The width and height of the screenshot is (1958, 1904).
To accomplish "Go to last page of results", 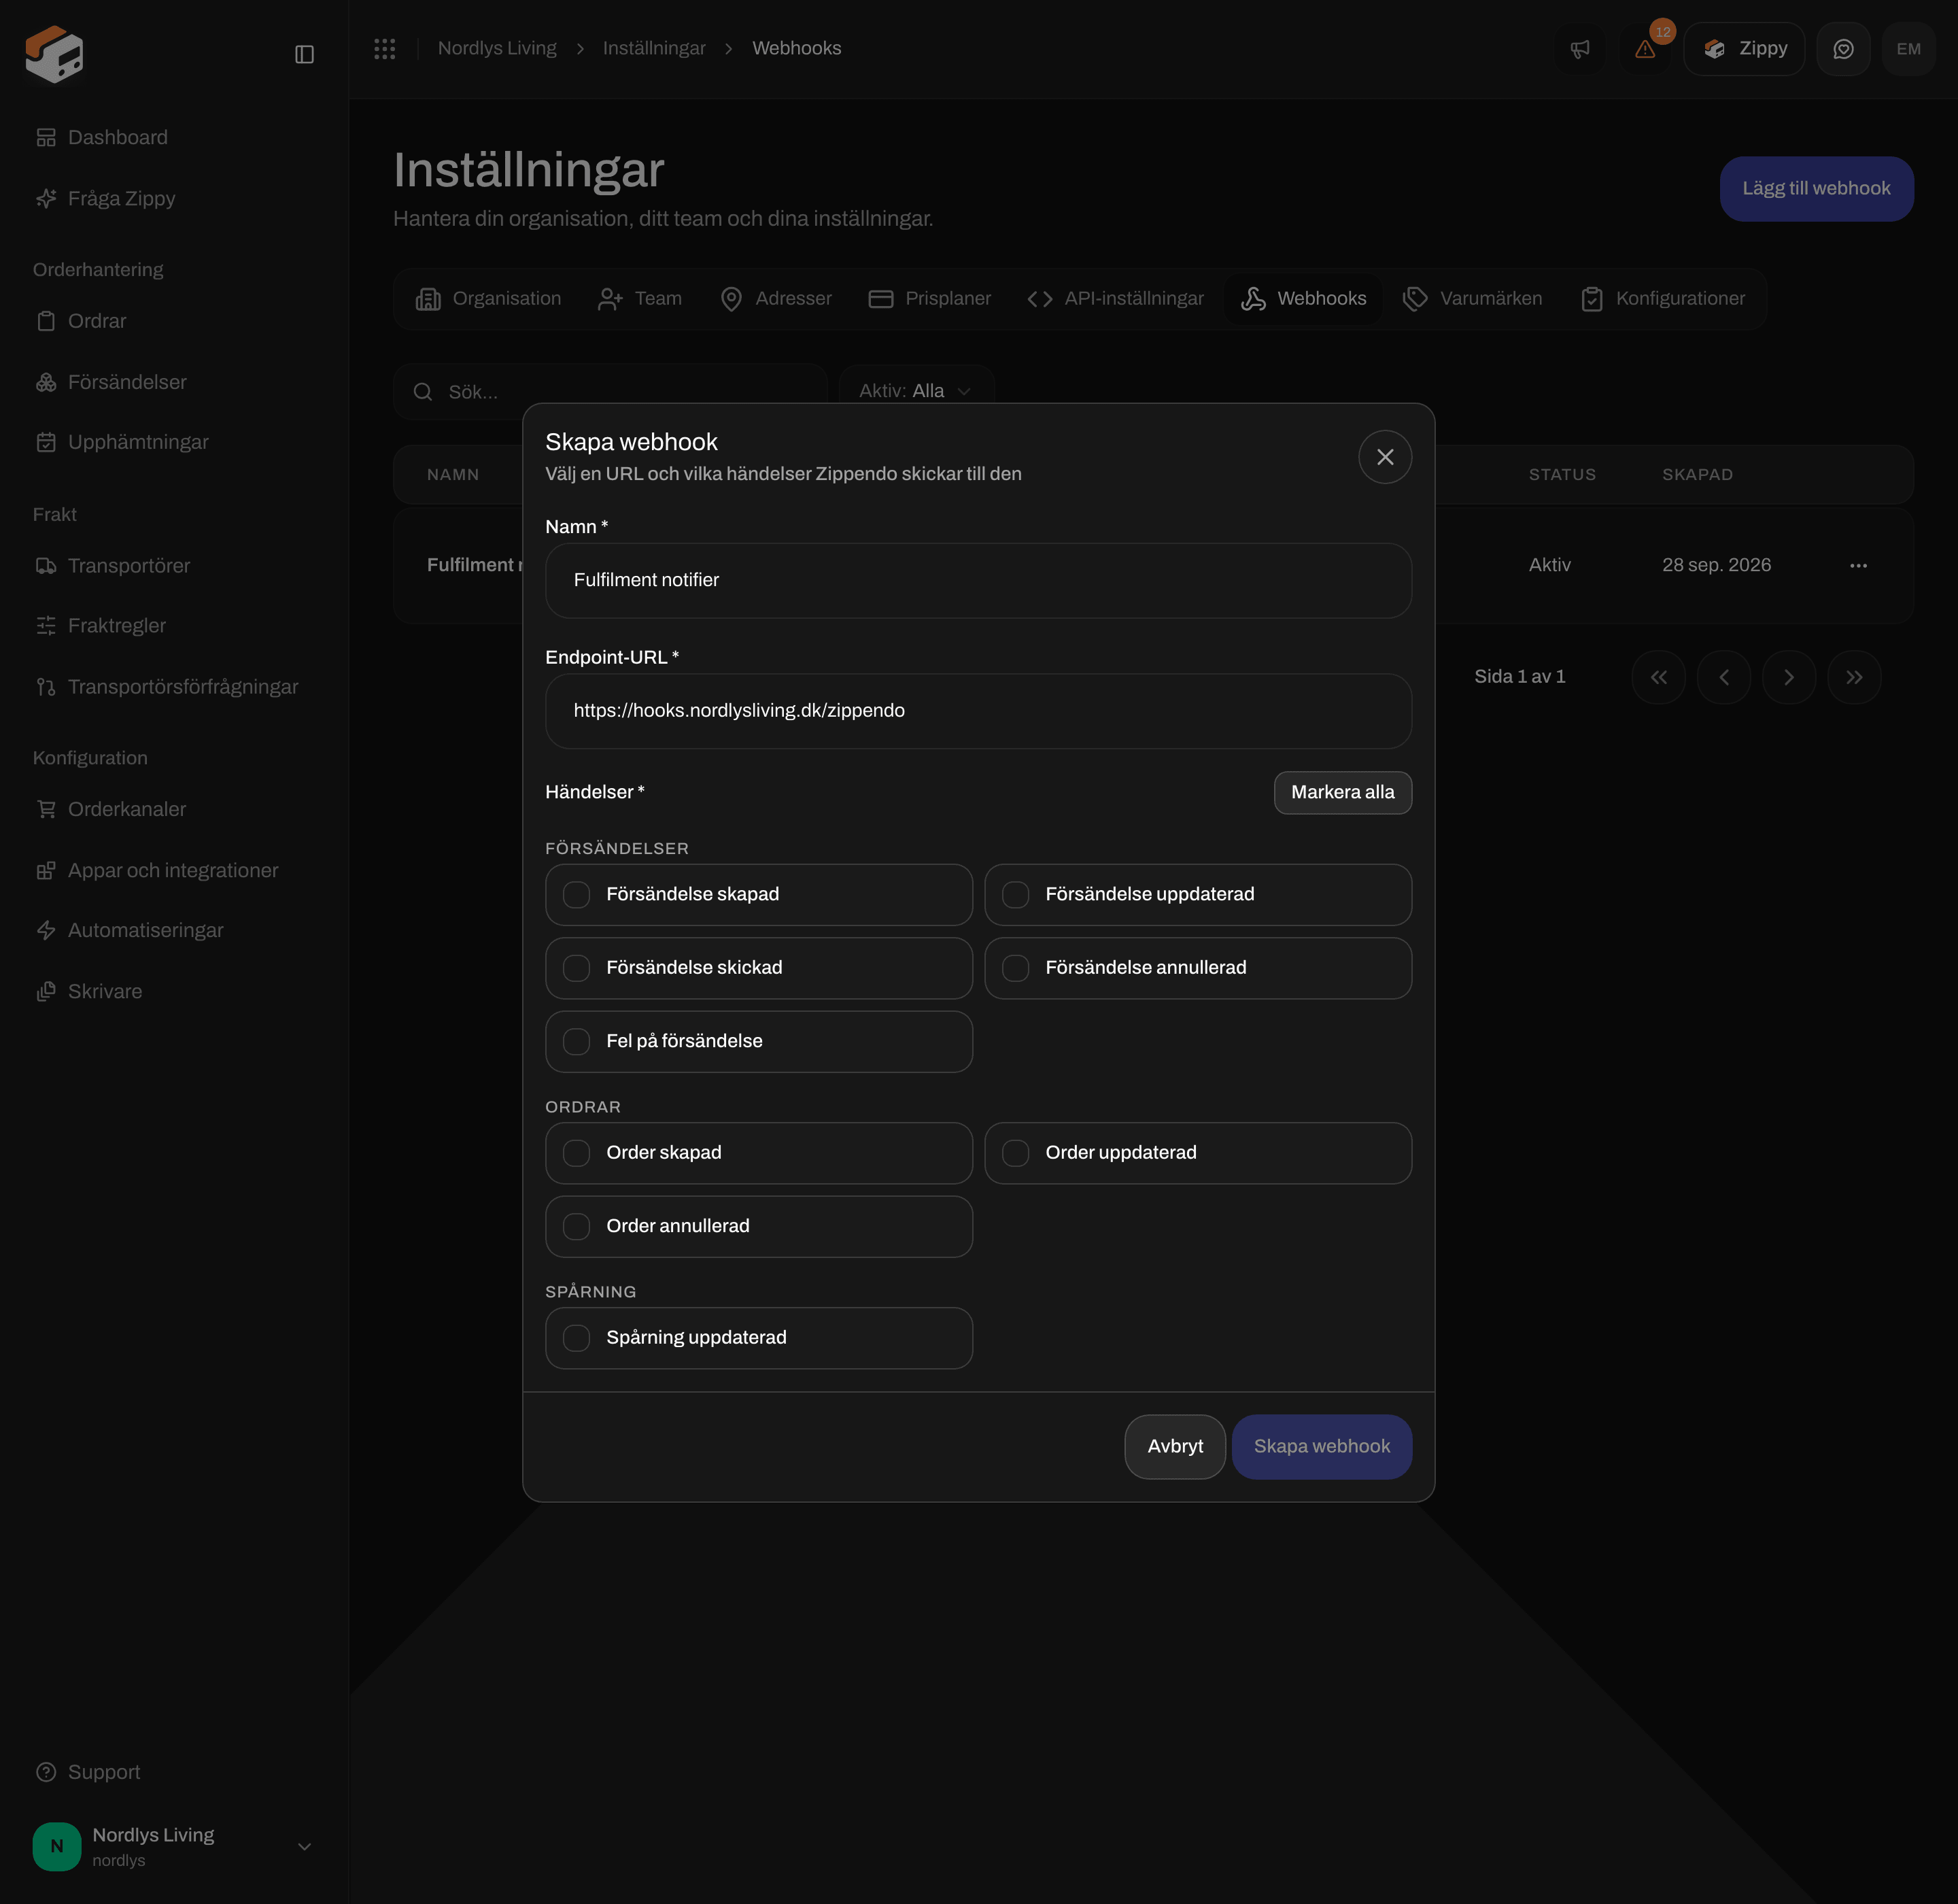I will [x=1854, y=677].
